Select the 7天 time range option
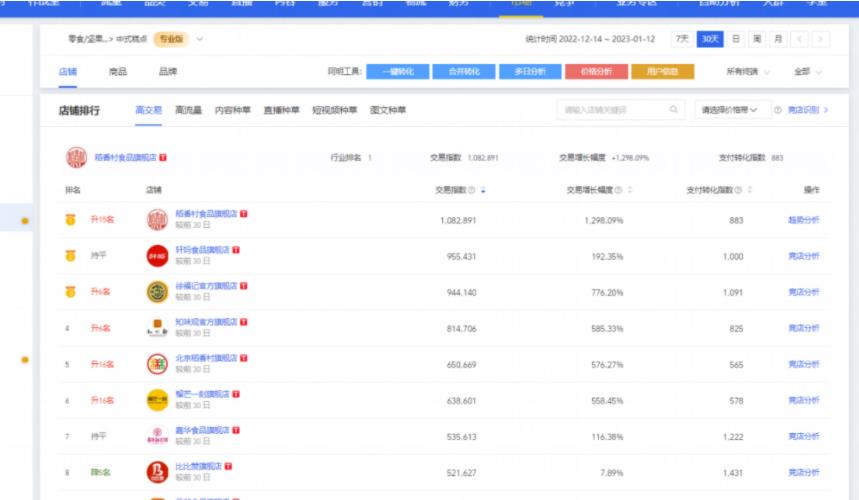 pyautogui.click(x=682, y=39)
